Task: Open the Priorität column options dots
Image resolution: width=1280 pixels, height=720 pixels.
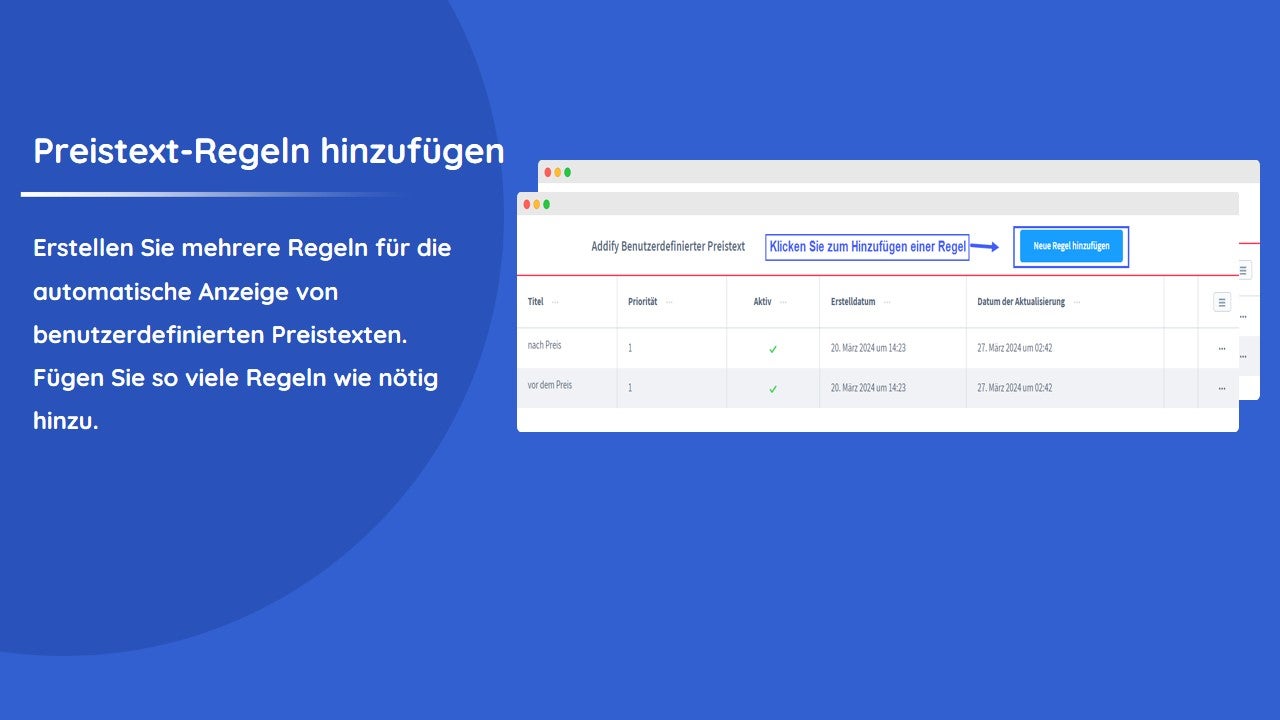Action: click(x=669, y=302)
